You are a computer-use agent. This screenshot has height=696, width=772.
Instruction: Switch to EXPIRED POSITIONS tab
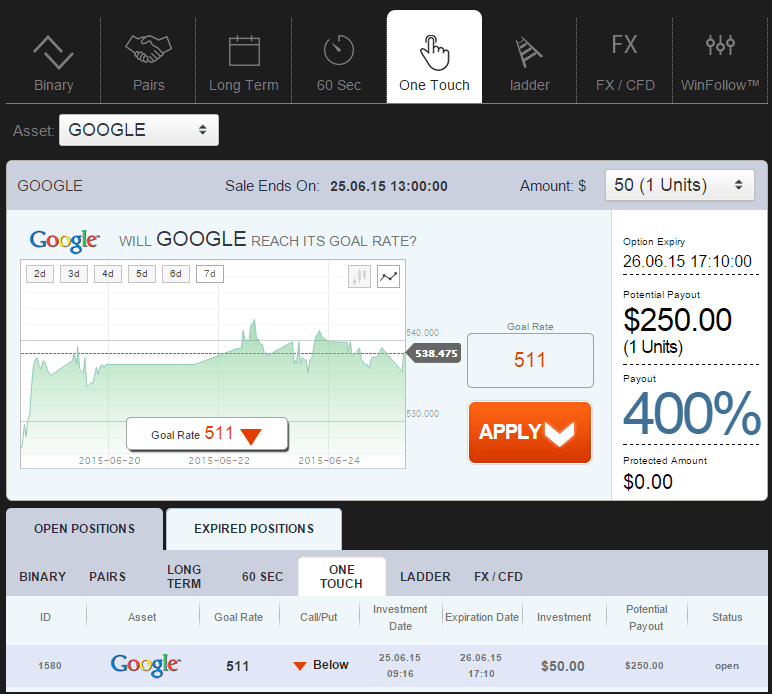[254, 529]
